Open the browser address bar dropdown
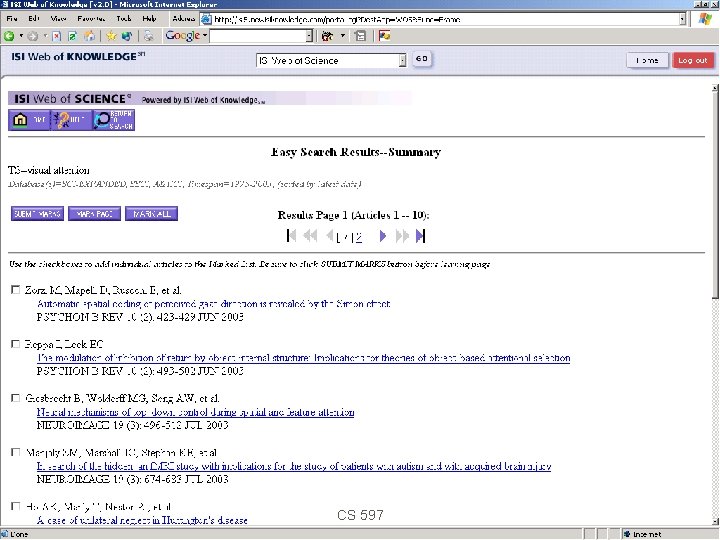The image size is (720, 540). (682, 19)
